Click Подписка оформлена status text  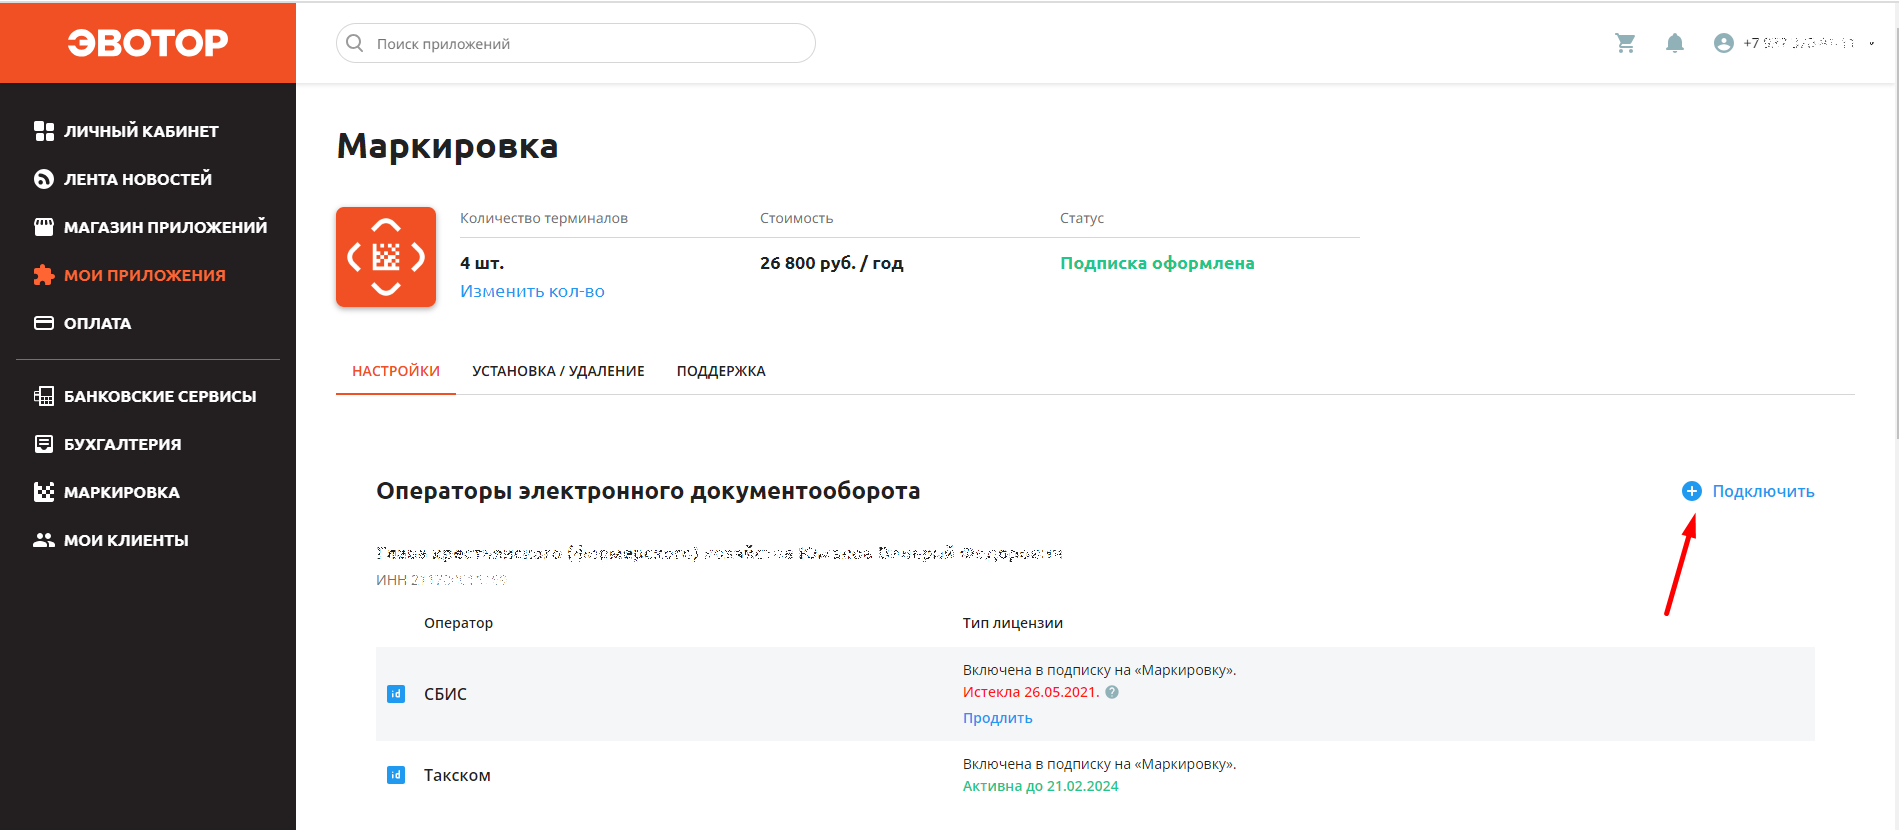1157,263
